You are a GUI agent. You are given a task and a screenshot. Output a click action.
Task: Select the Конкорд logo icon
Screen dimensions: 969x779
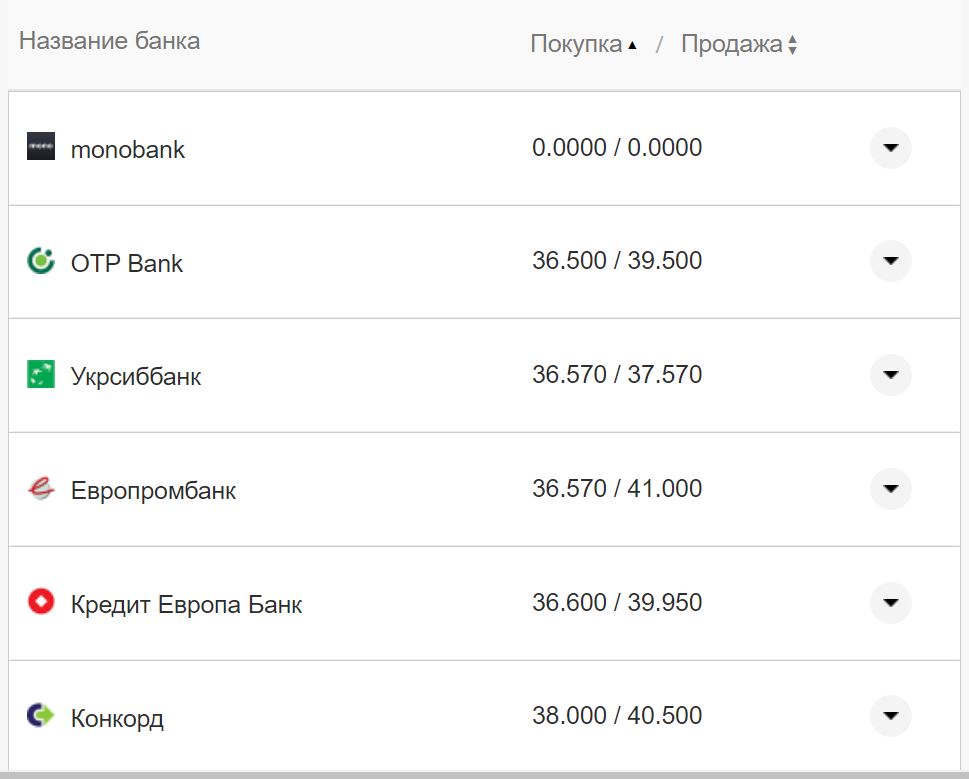(40, 716)
